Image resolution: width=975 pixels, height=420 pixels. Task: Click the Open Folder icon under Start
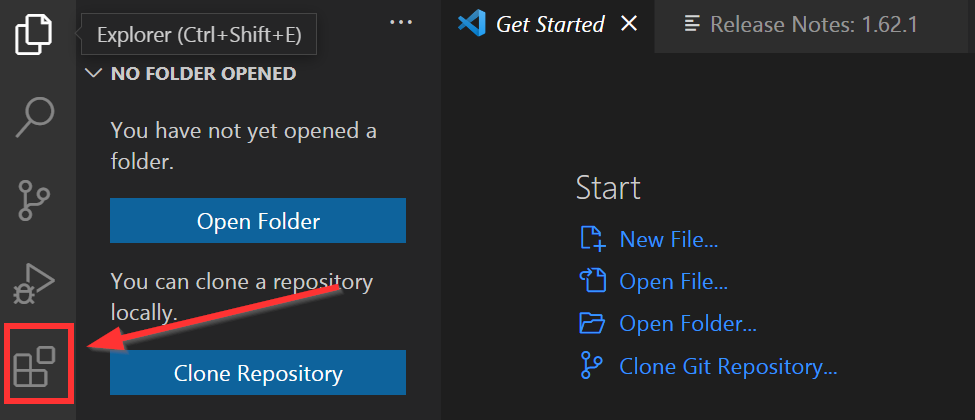click(x=592, y=323)
